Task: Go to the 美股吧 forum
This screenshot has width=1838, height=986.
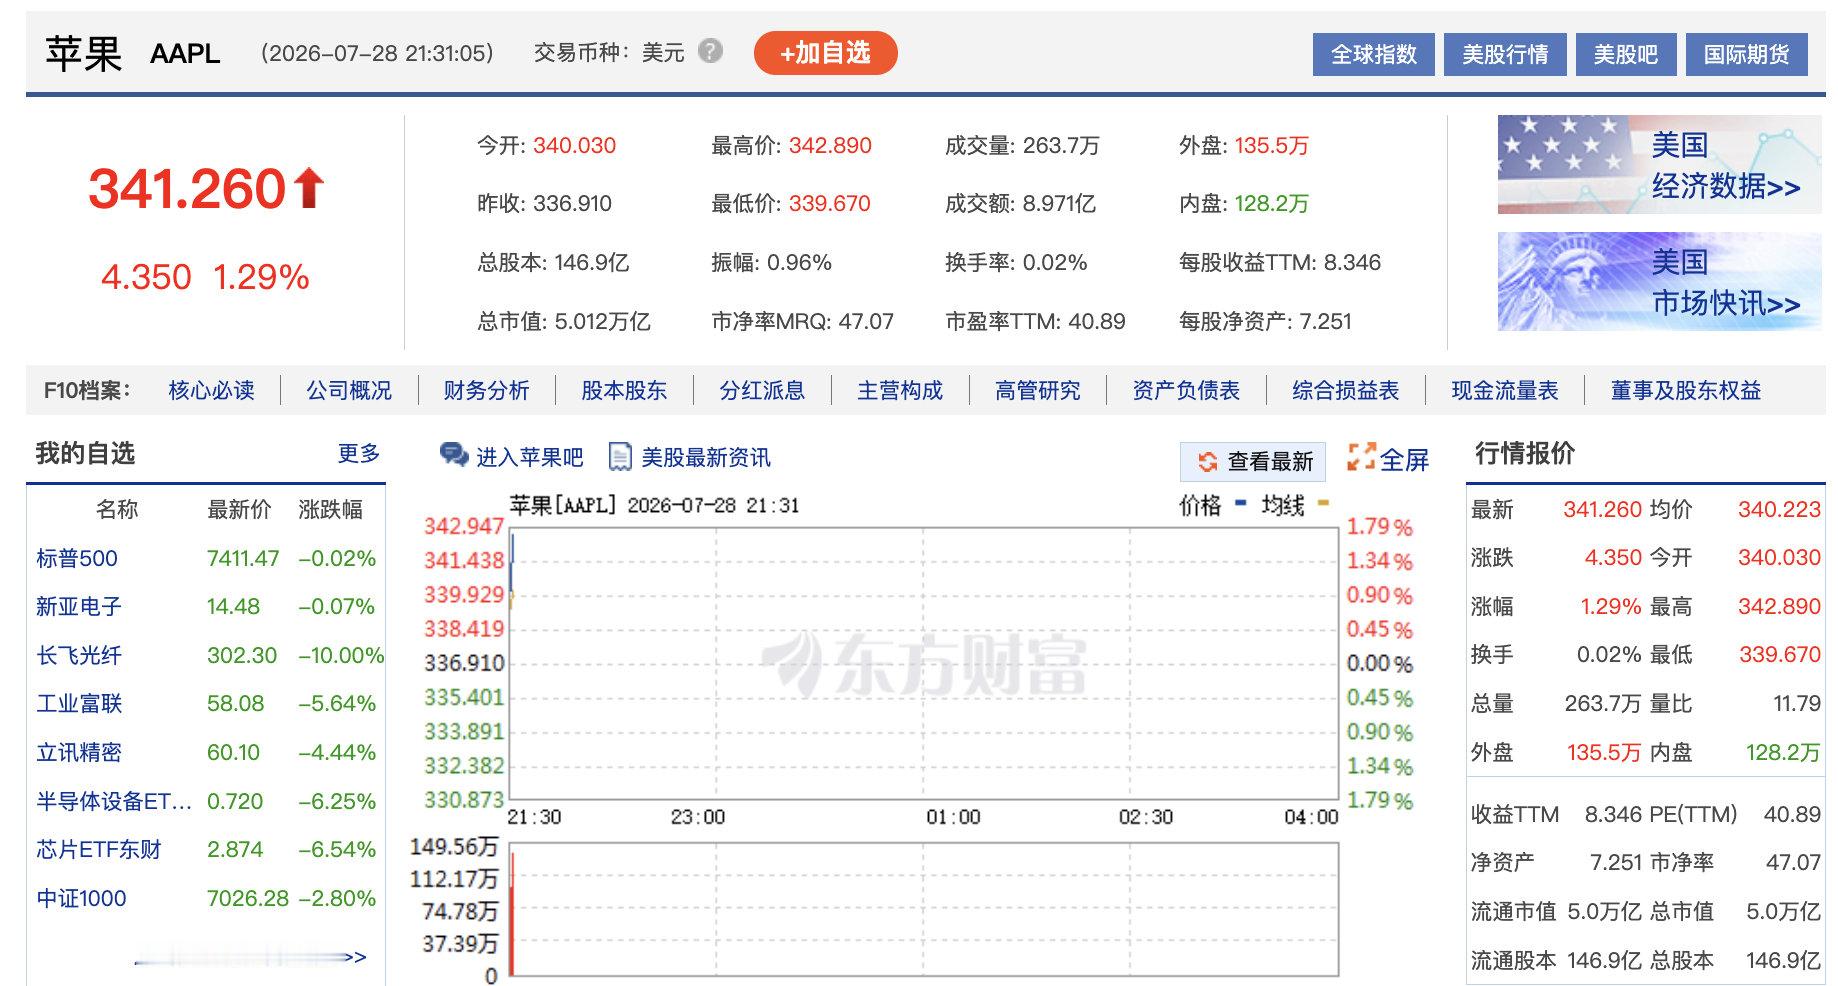Action: pos(1625,54)
